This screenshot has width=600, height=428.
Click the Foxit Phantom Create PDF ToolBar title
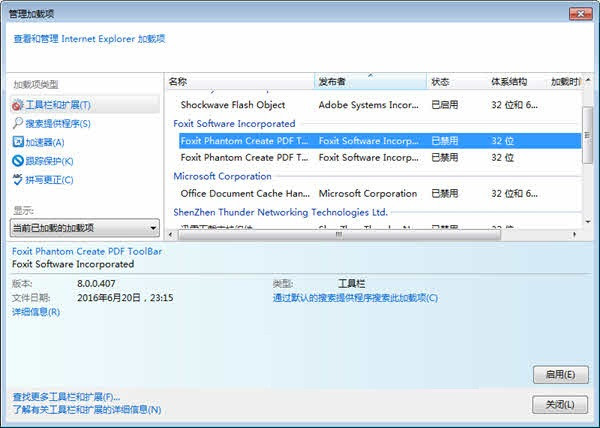87,251
